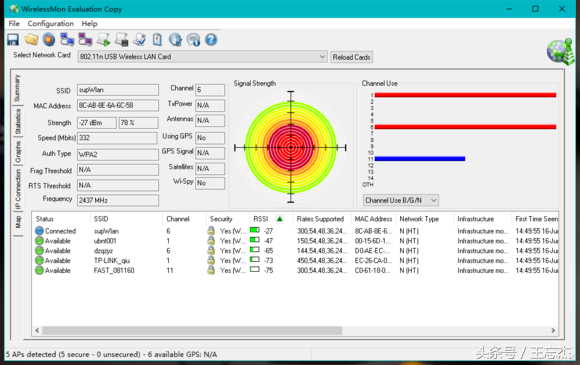
Task: Click the Strength field showing -27 dBm
Action: (x=97, y=123)
